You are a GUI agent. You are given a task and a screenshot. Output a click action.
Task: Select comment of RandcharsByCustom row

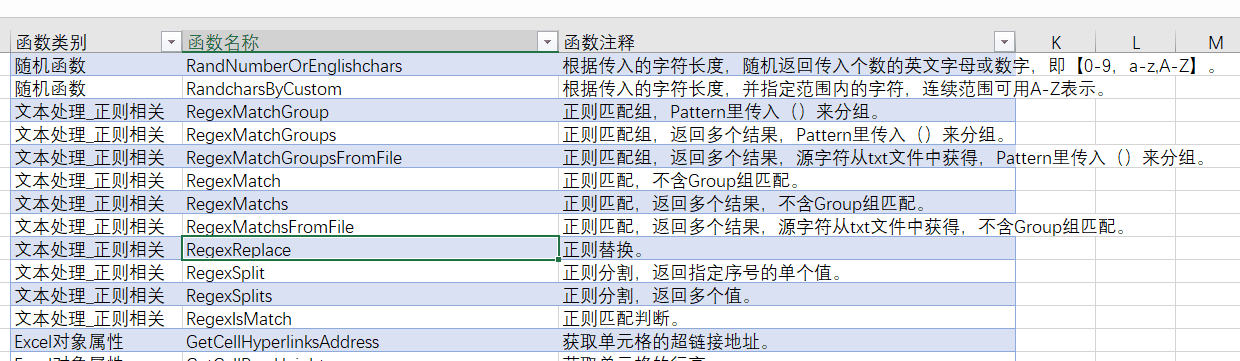pyautogui.click(x=787, y=89)
